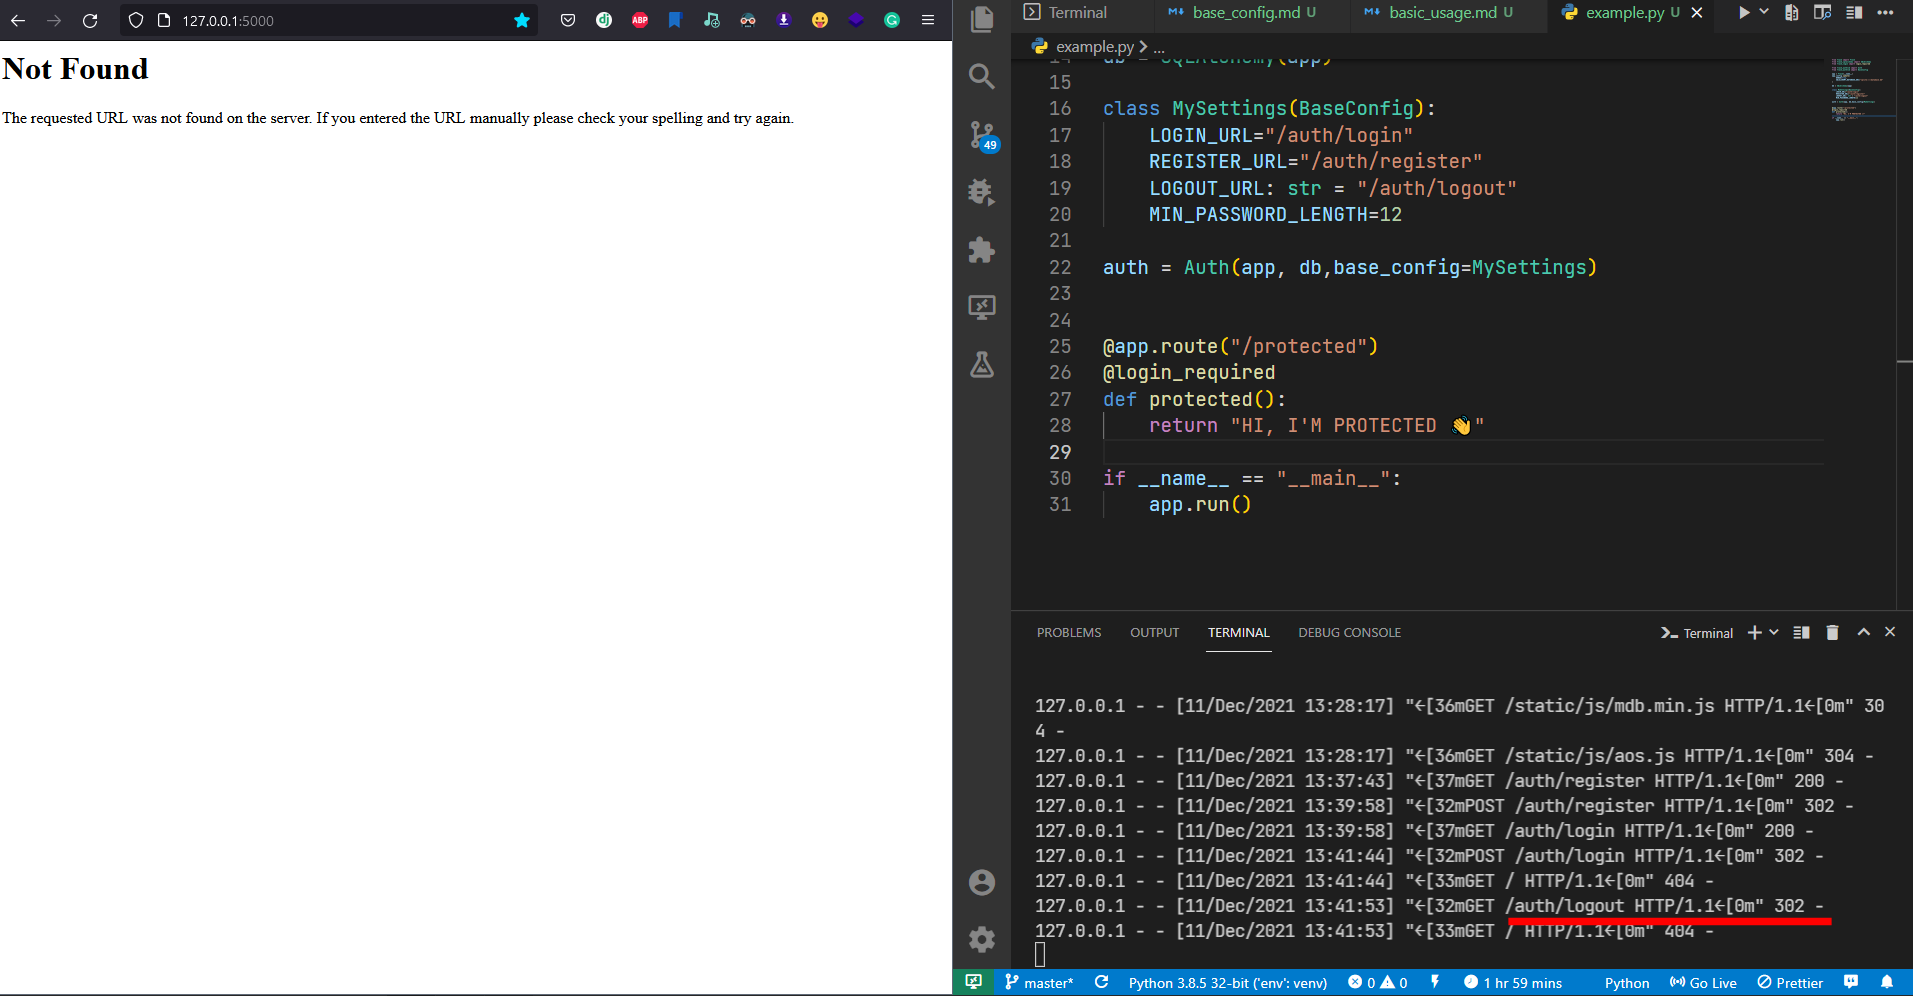Open the Search view in VS Code
This screenshot has width=1913, height=996.
point(982,76)
